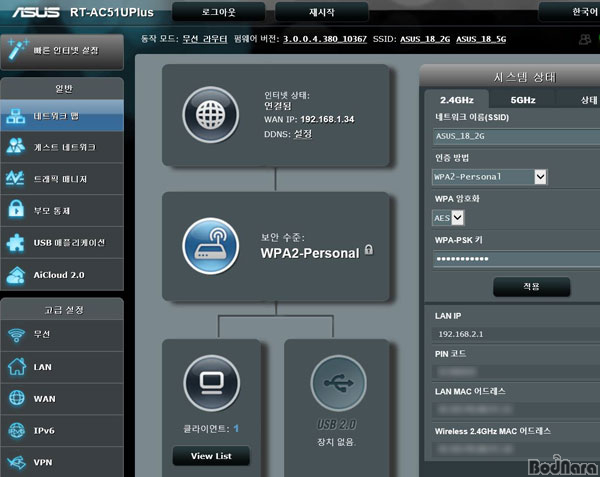
Task: Open firmware version 3.0.0.4.380_10367 link
Action: [325, 39]
